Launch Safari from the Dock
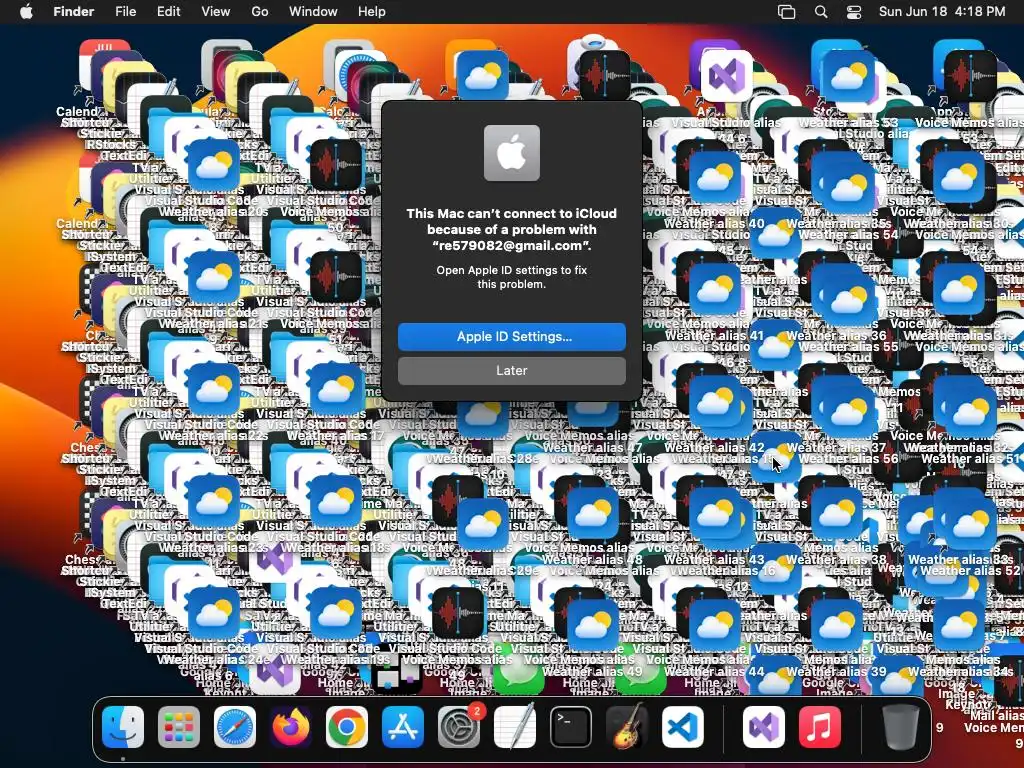Image resolution: width=1024 pixels, height=768 pixels. [x=235, y=727]
